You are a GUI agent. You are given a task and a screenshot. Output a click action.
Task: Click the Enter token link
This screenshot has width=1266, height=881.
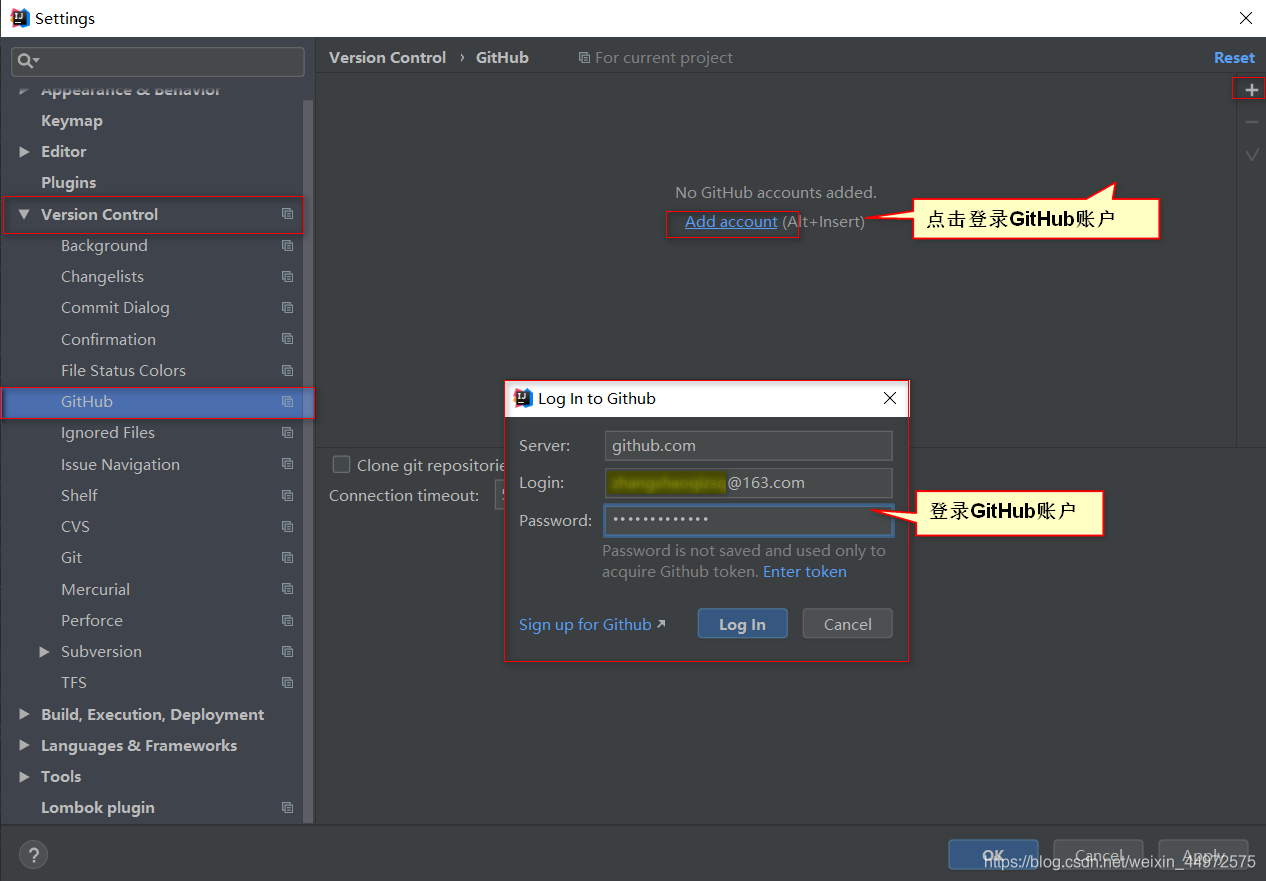(x=805, y=571)
